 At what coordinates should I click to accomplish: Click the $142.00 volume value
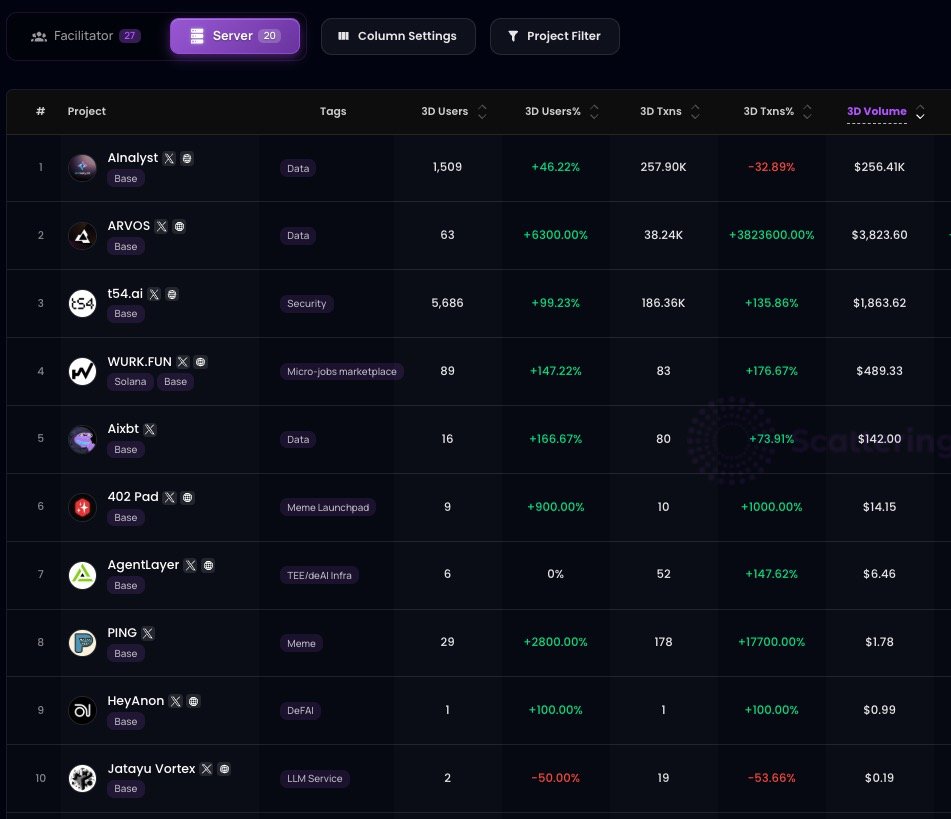pos(879,439)
